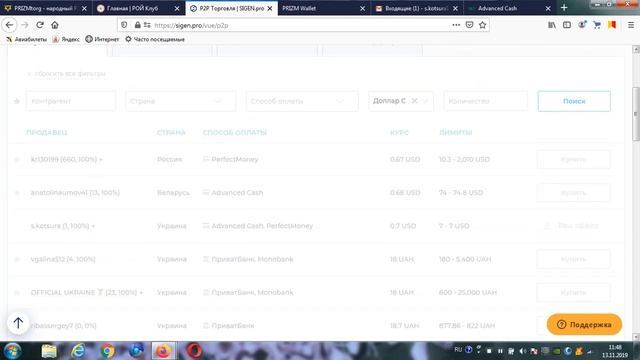Expand the Способ оплаты dropdown
Screen dimensions: 640x360
click(x=302, y=101)
